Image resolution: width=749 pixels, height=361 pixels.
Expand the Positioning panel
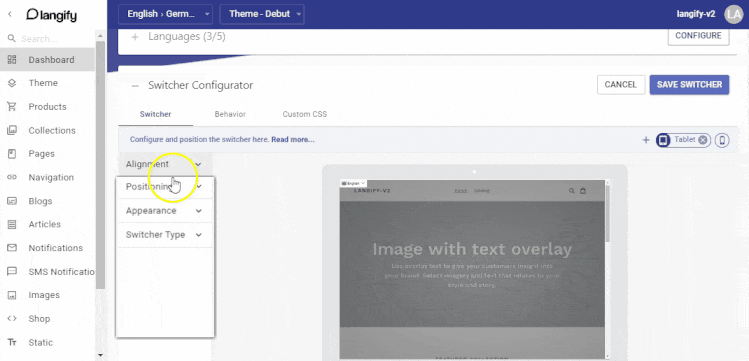click(x=164, y=187)
